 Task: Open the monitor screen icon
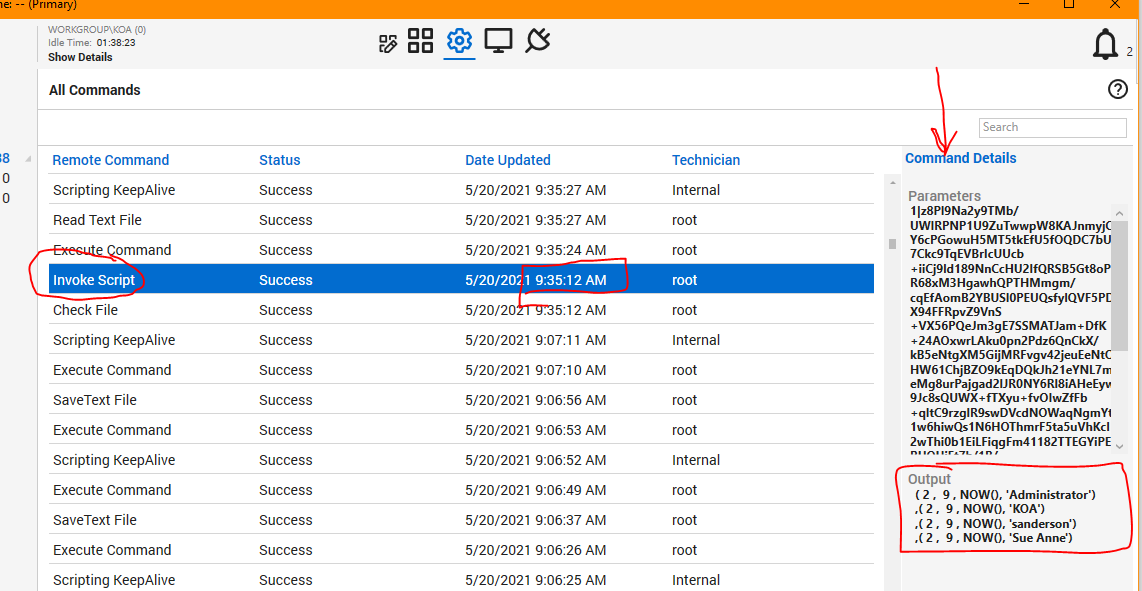click(498, 41)
